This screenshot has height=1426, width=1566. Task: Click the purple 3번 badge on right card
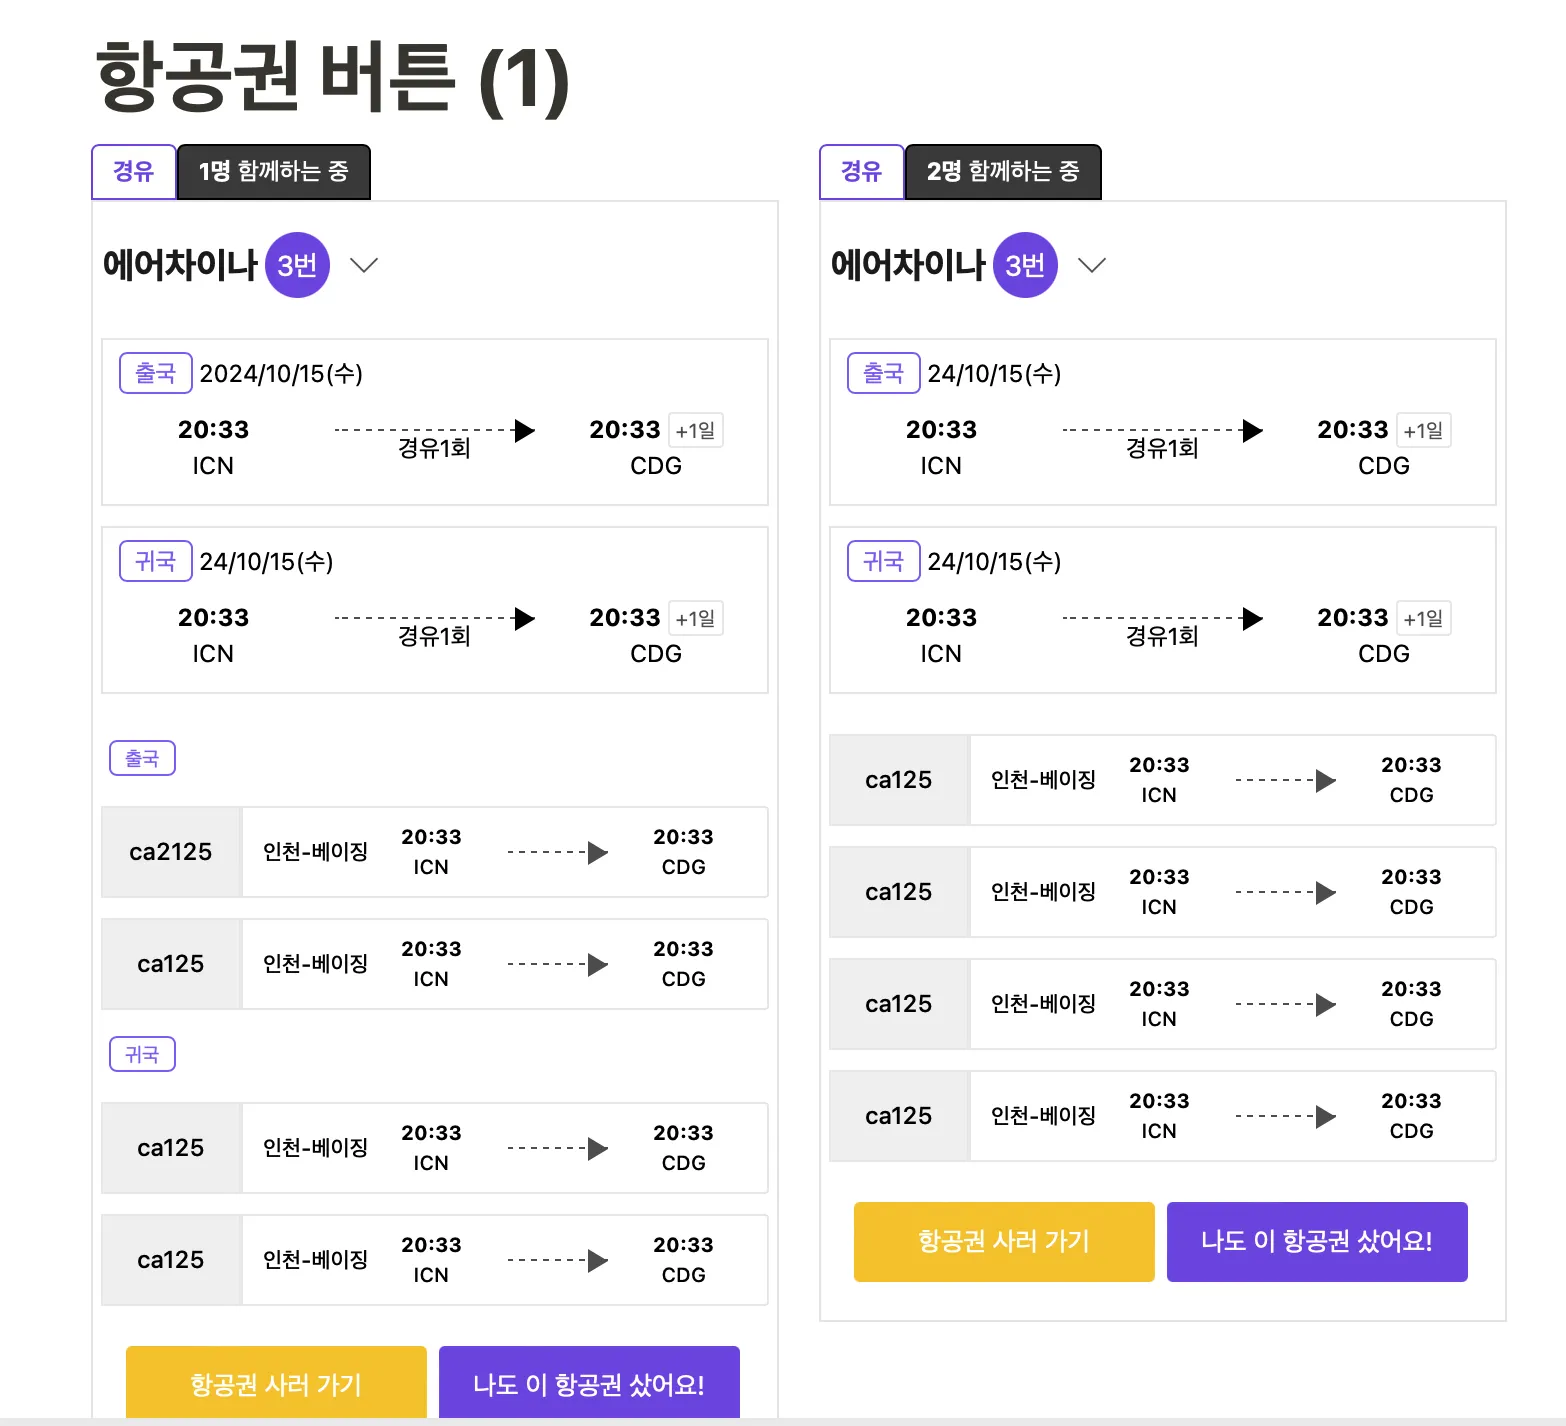click(x=1025, y=265)
